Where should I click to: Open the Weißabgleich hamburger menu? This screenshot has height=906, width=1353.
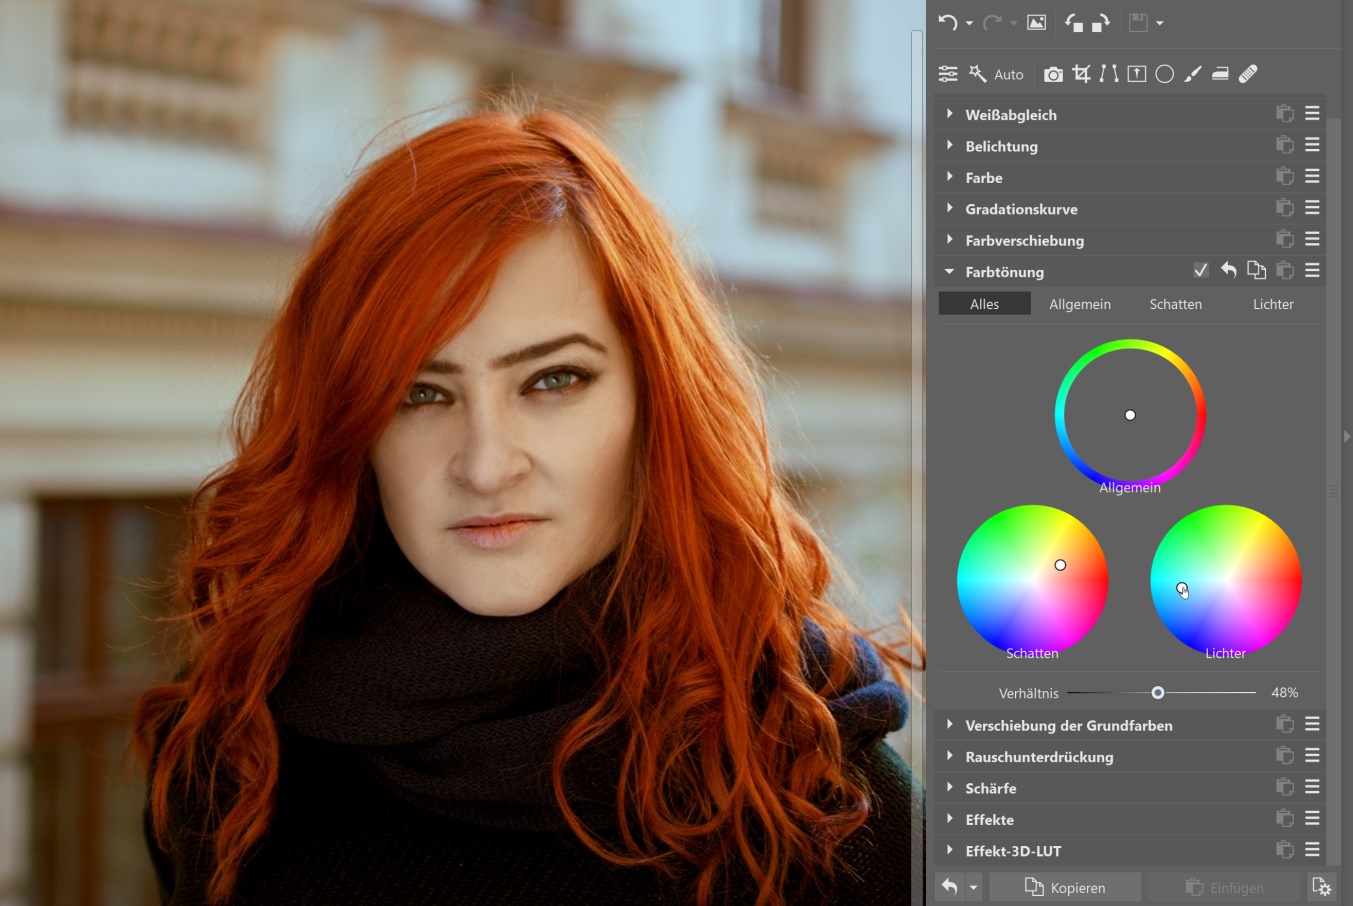[x=1312, y=114]
